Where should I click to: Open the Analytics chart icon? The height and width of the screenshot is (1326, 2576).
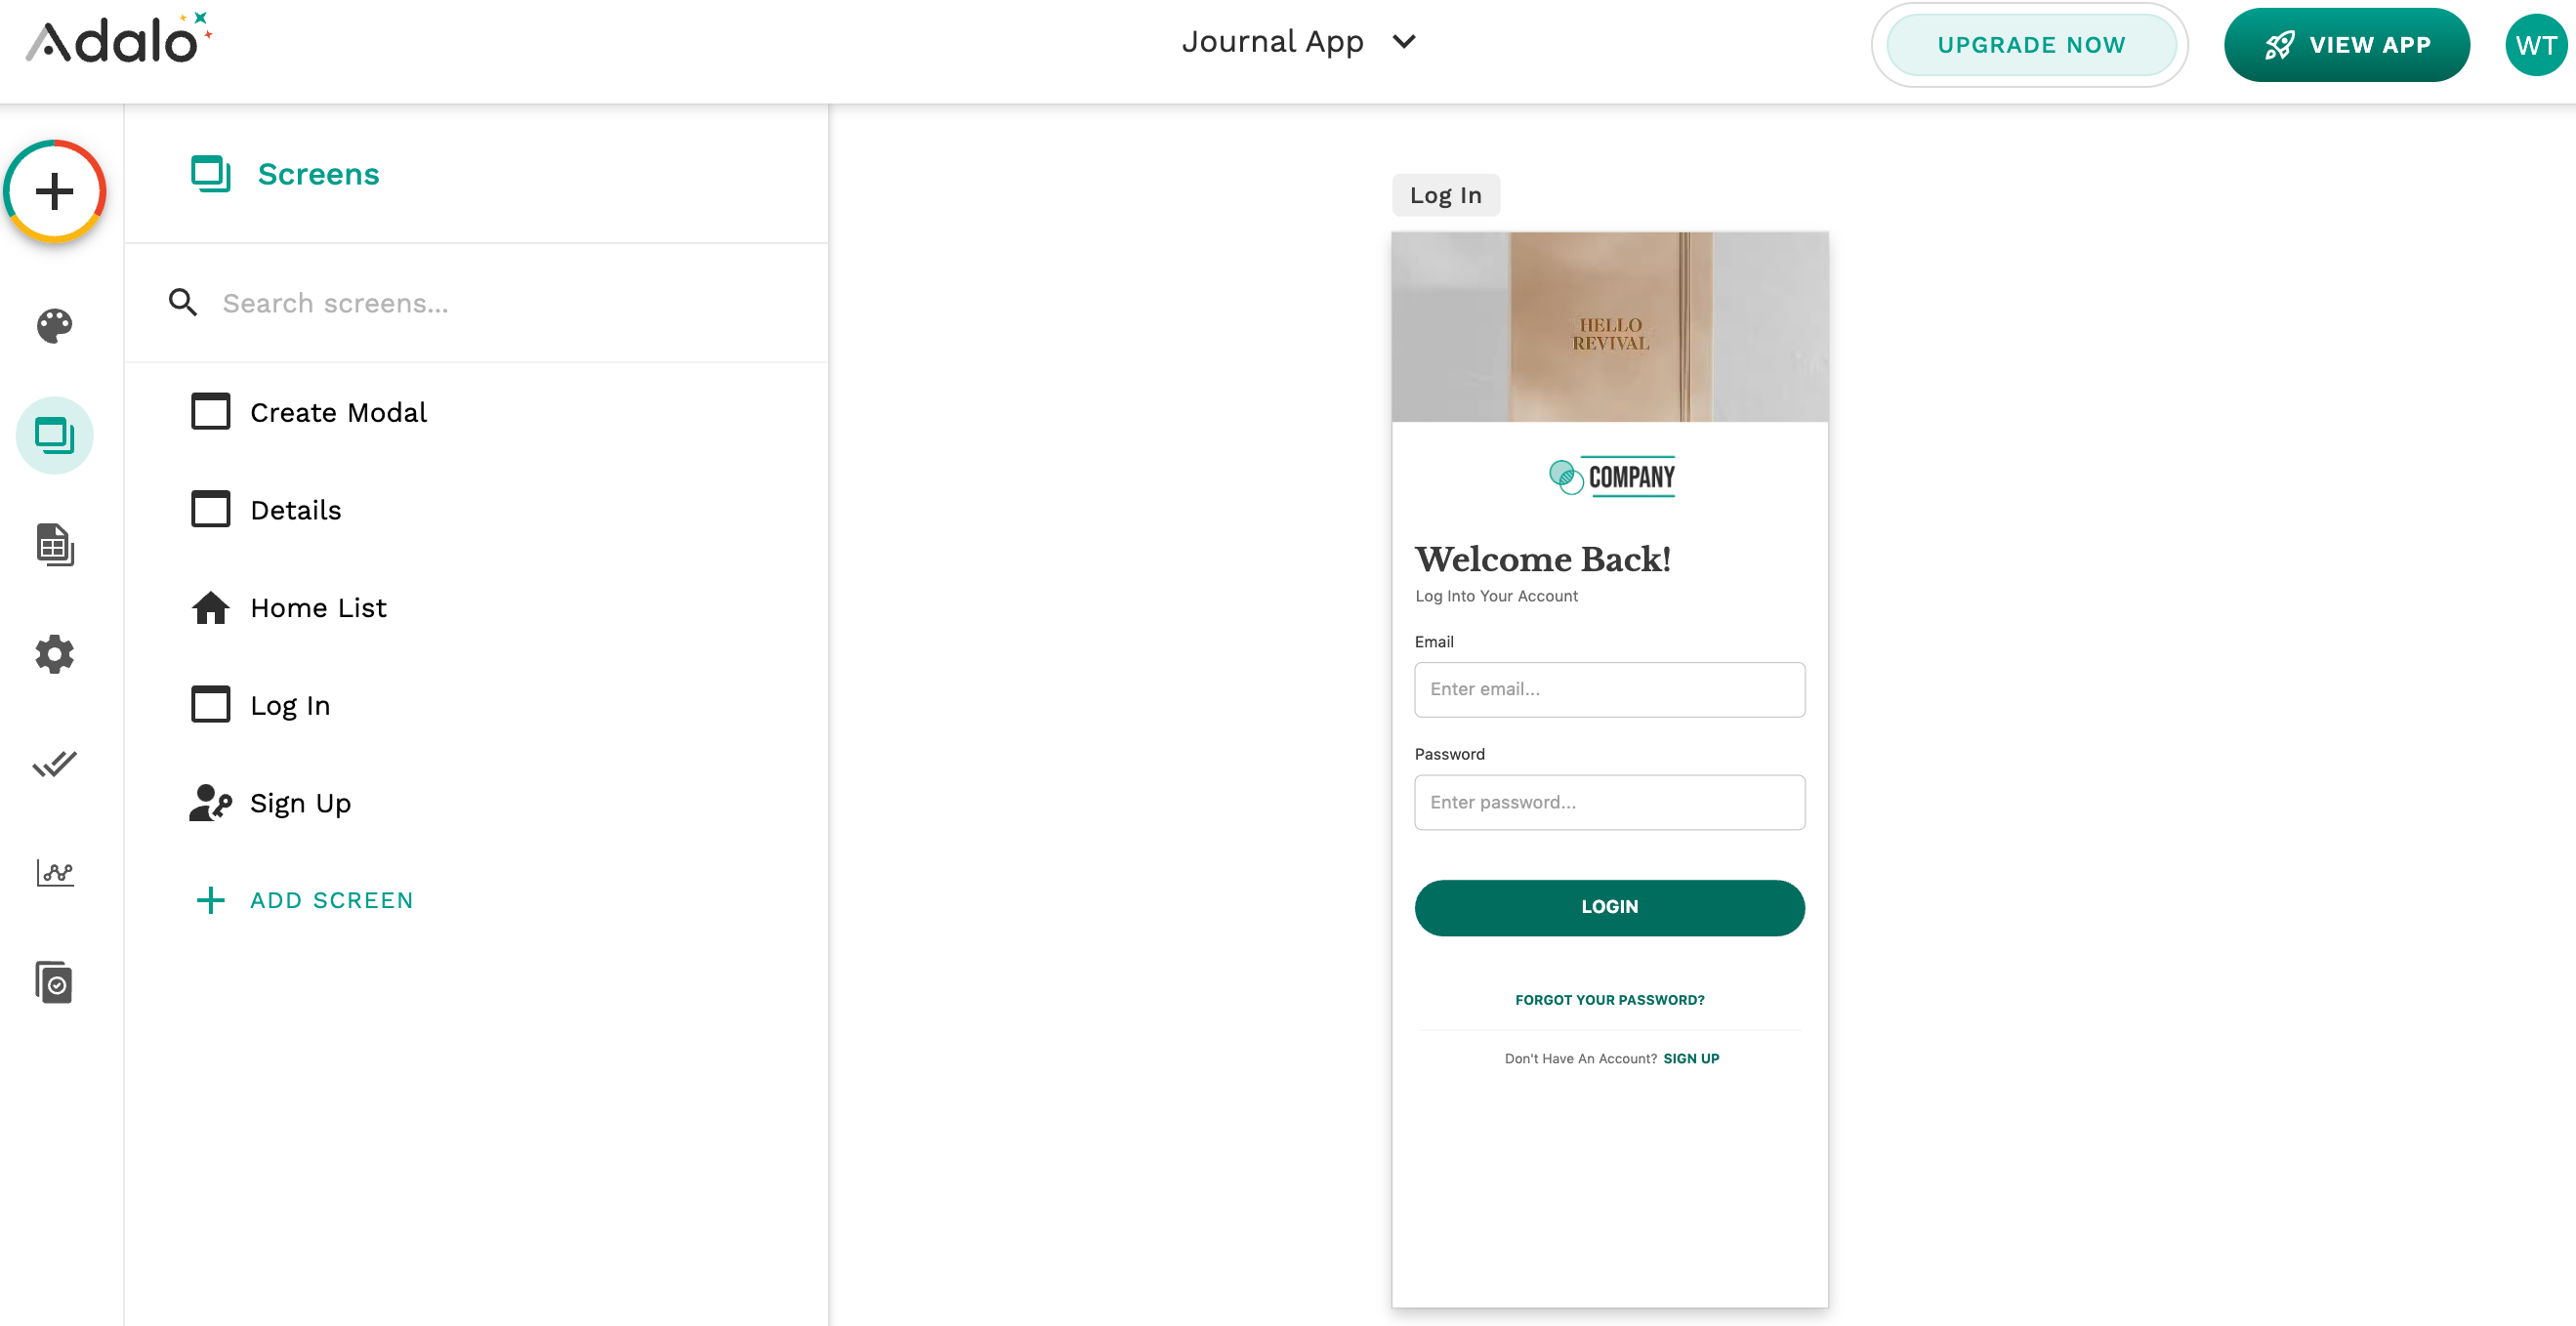click(x=55, y=873)
